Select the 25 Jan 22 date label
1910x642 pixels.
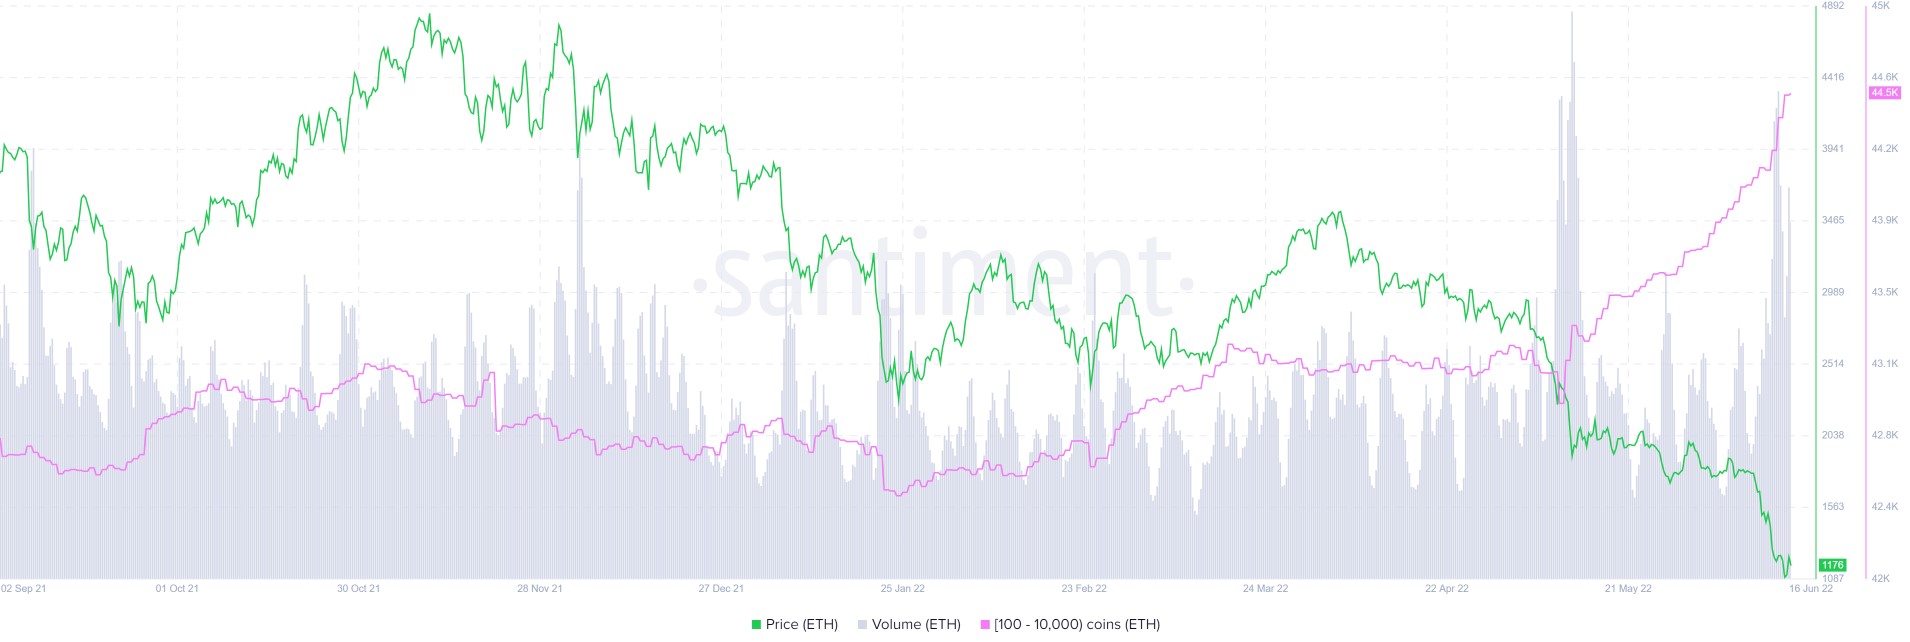(902, 588)
